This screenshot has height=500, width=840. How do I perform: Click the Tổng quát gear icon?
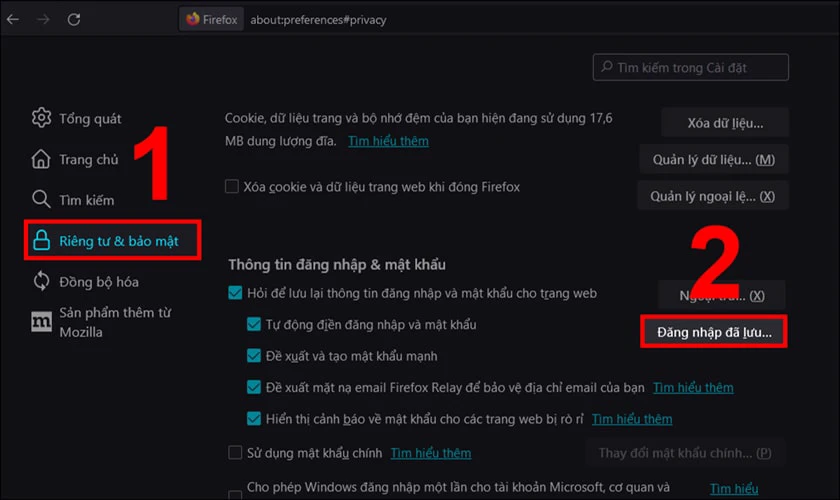pyautogui.click(x=41, y=119)
